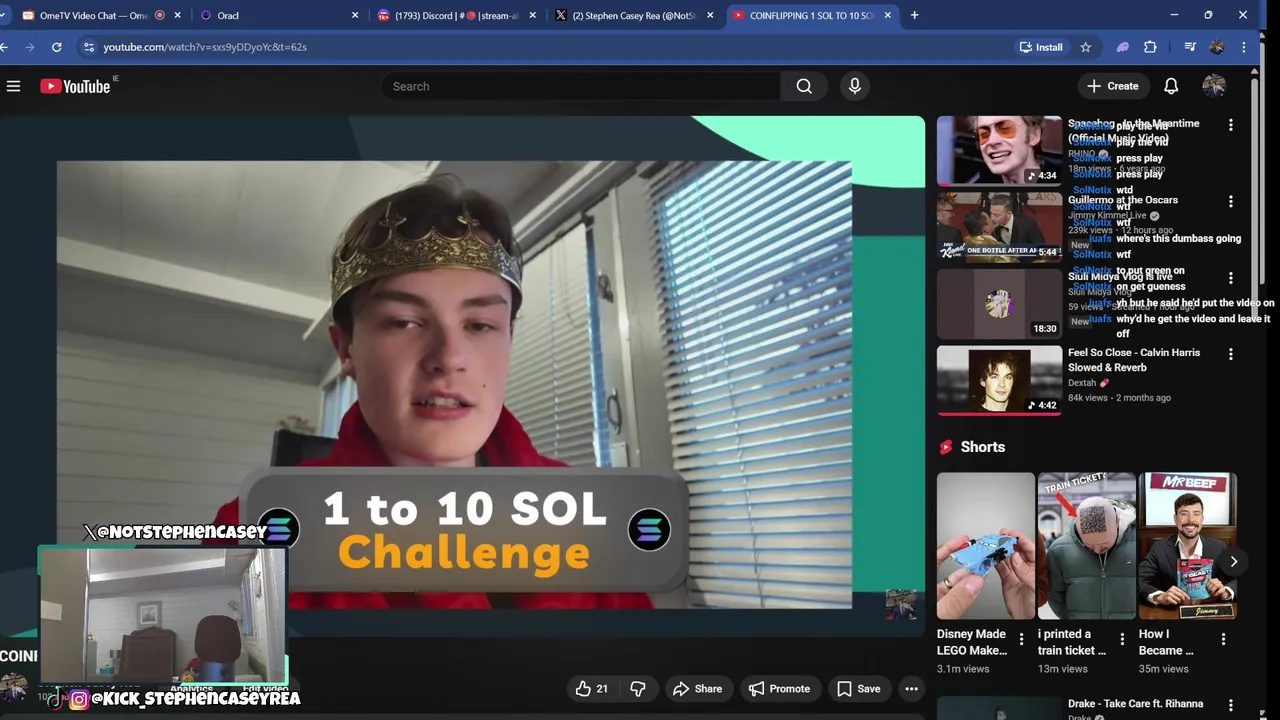Click the Share button

[697, 688]
